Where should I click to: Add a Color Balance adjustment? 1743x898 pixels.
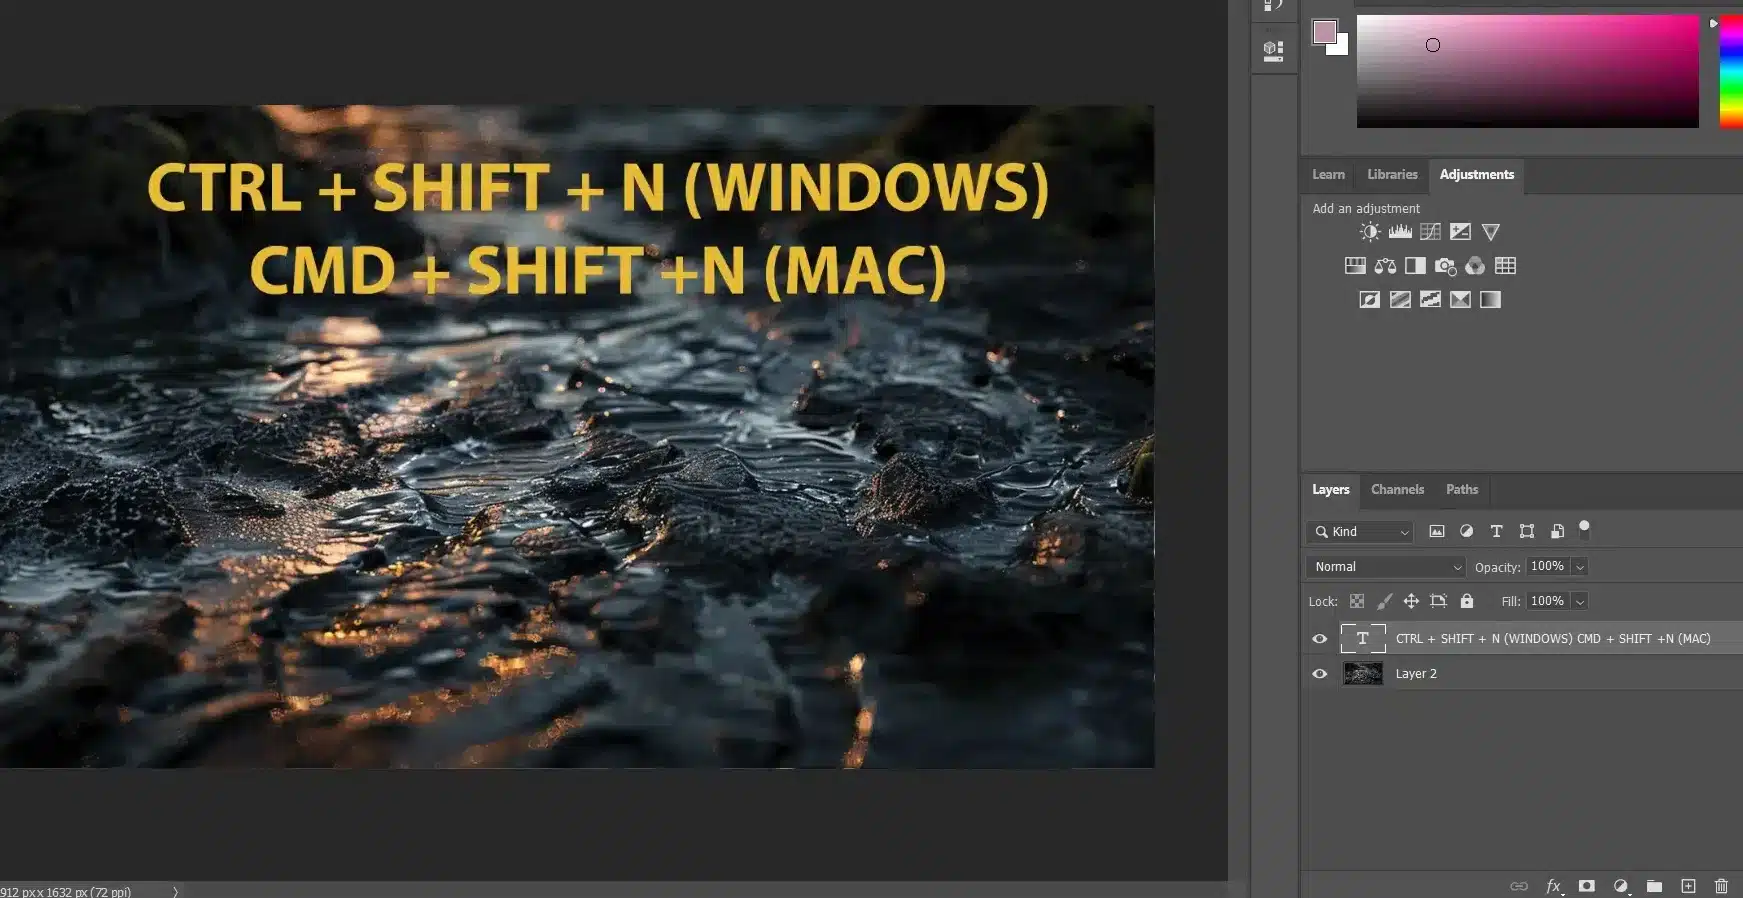1385,266
